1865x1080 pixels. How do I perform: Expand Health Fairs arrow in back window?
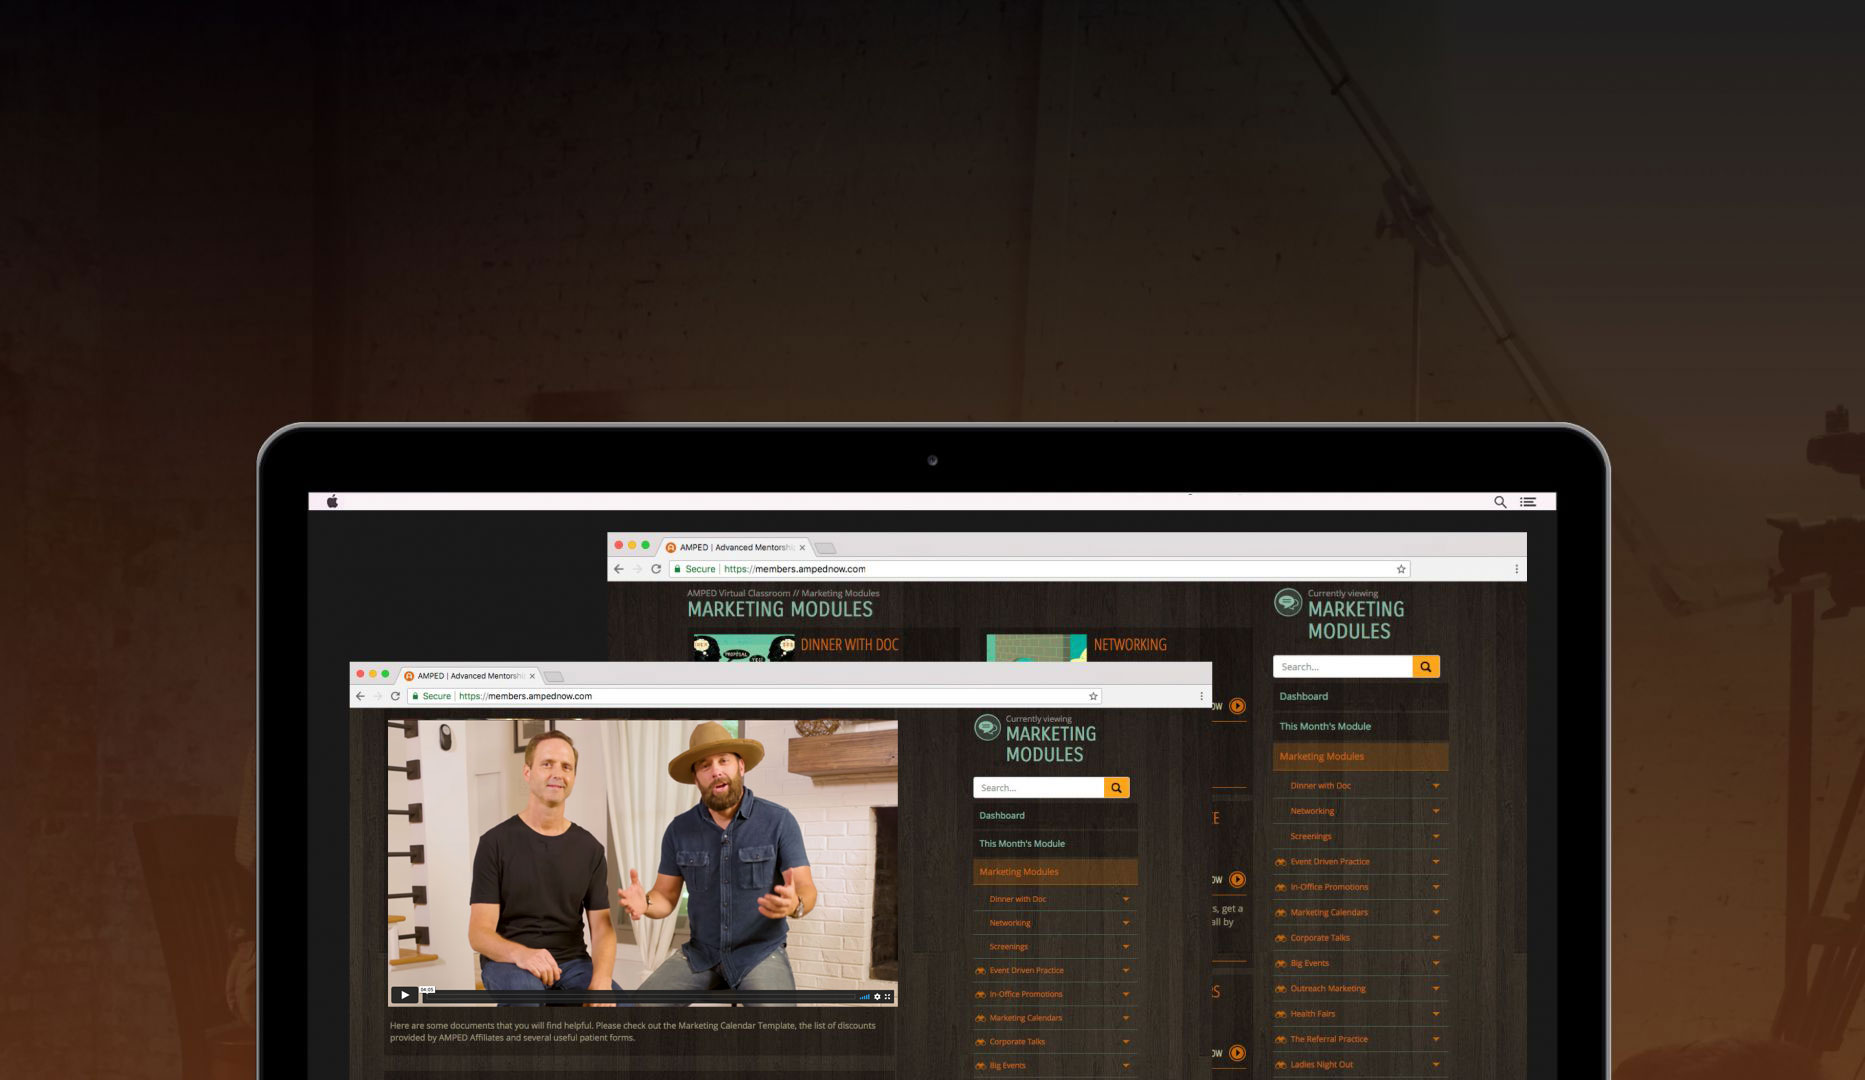tap(1436, 1014)
